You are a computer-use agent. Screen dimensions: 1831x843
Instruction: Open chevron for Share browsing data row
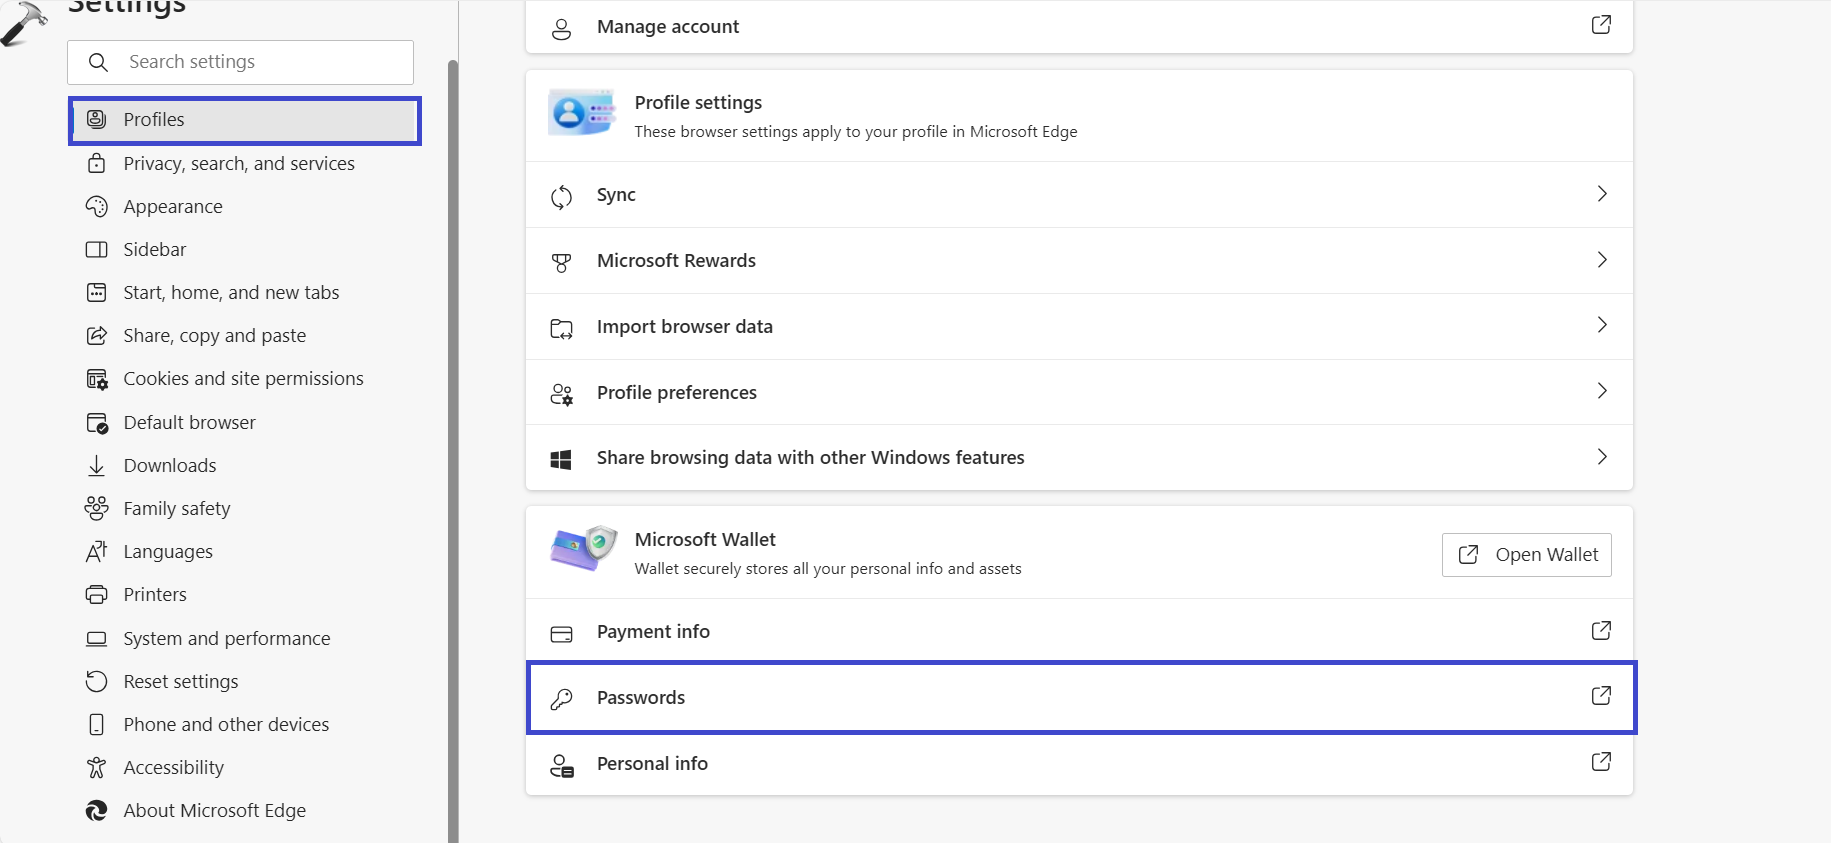point(1601,457)
